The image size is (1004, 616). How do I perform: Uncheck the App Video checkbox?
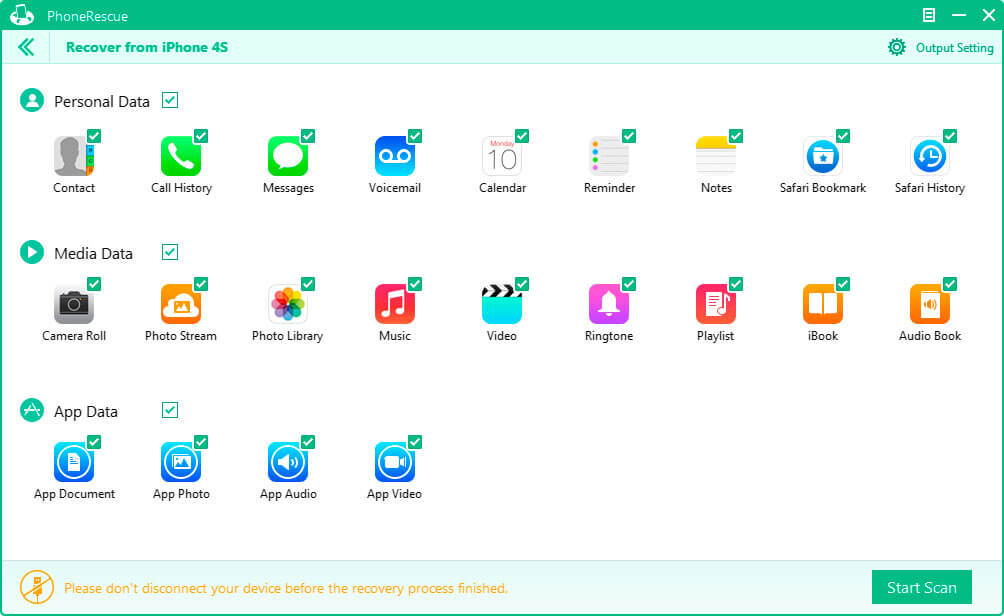coord(415,442)
